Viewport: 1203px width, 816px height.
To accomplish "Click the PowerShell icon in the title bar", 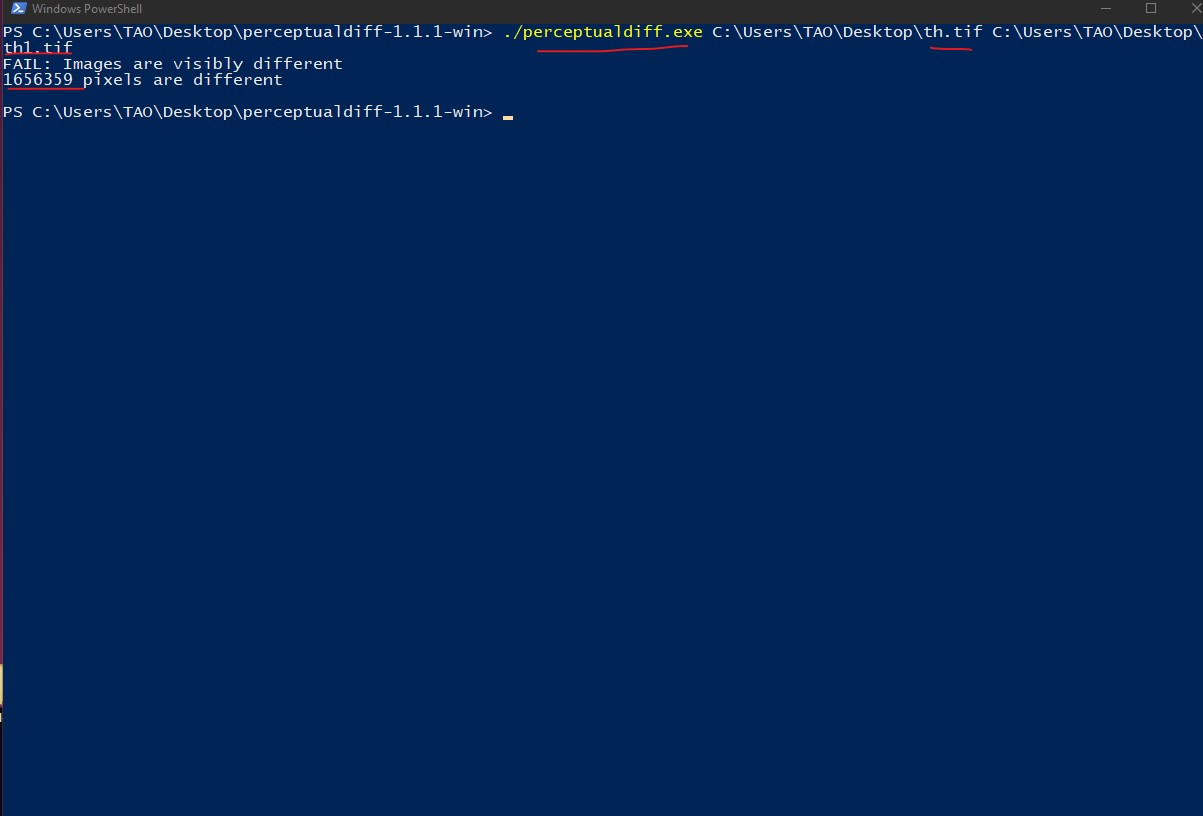I will click(x=14, y=9).
